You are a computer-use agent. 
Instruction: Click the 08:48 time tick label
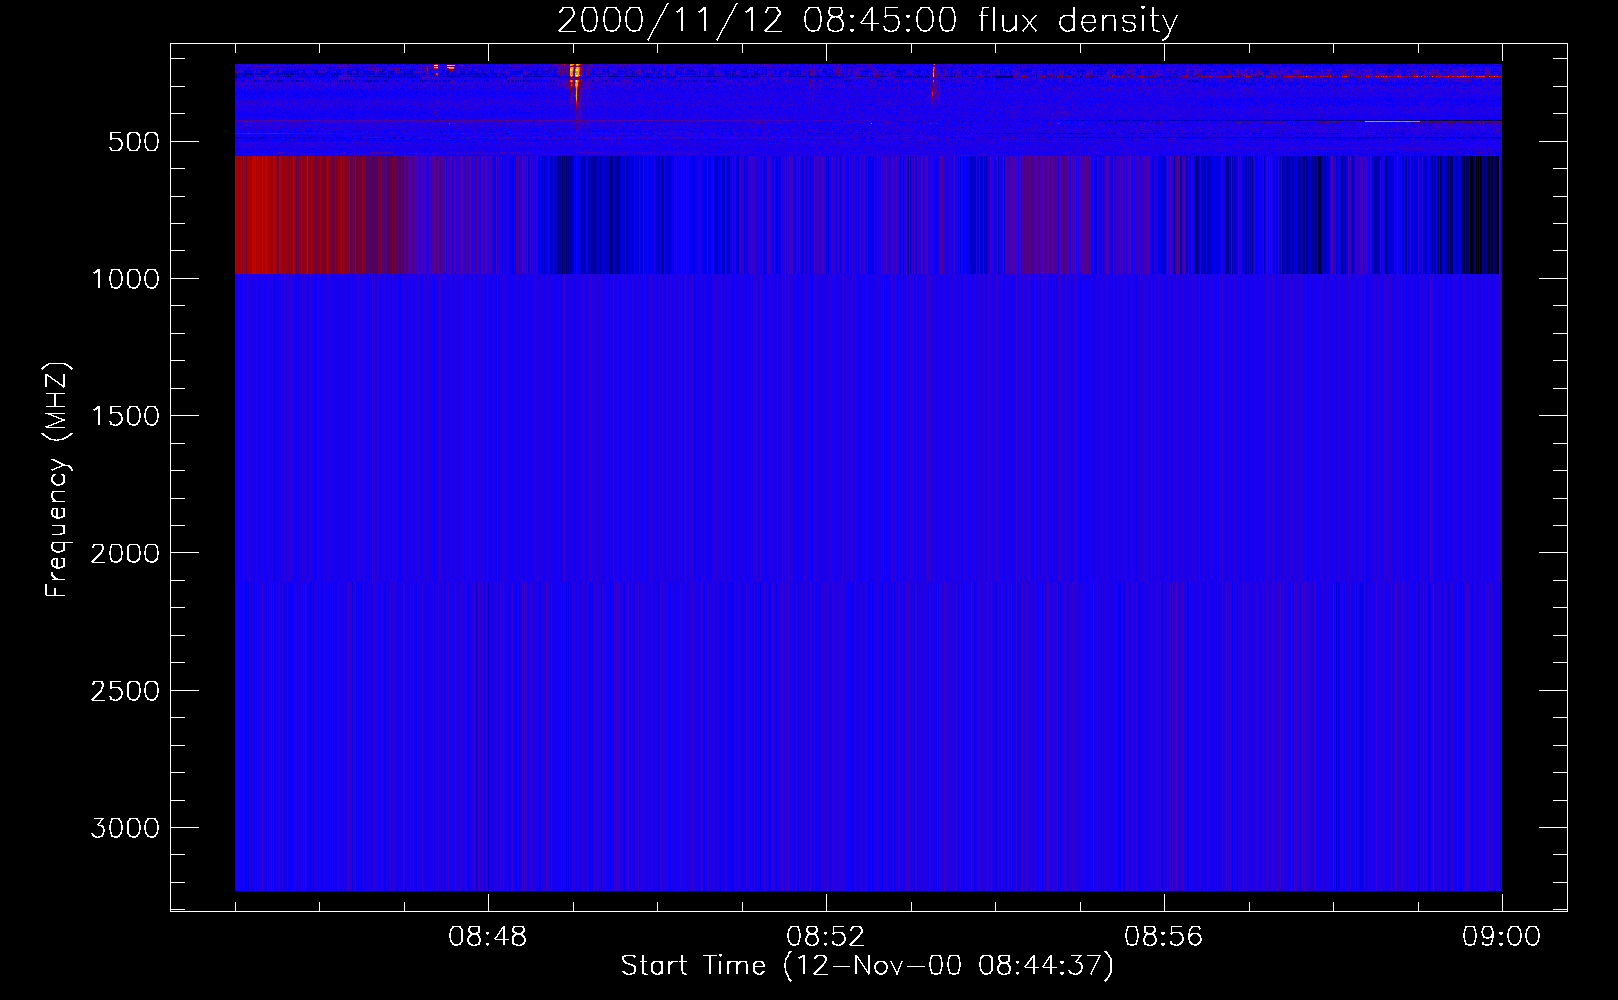pos(487,937)
